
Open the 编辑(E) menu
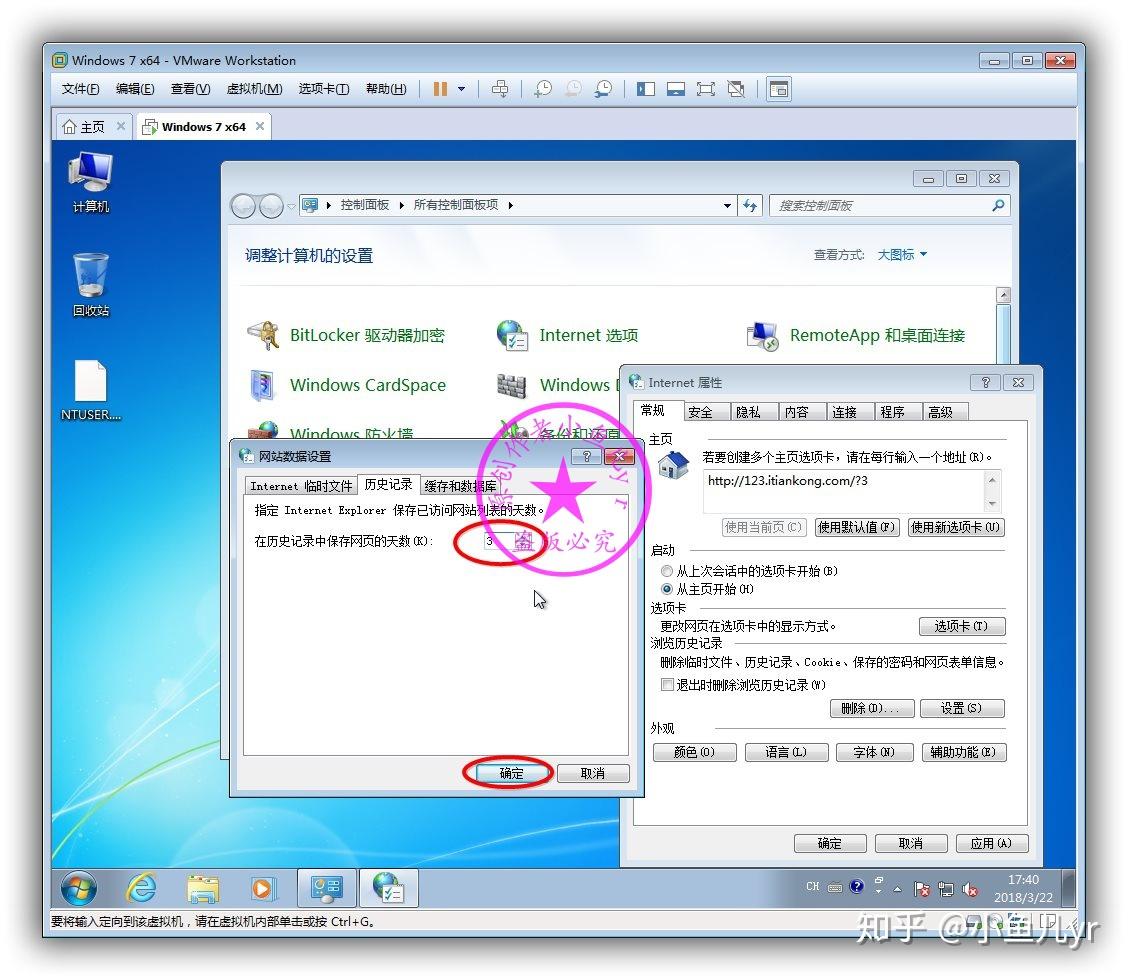point(135,89)
